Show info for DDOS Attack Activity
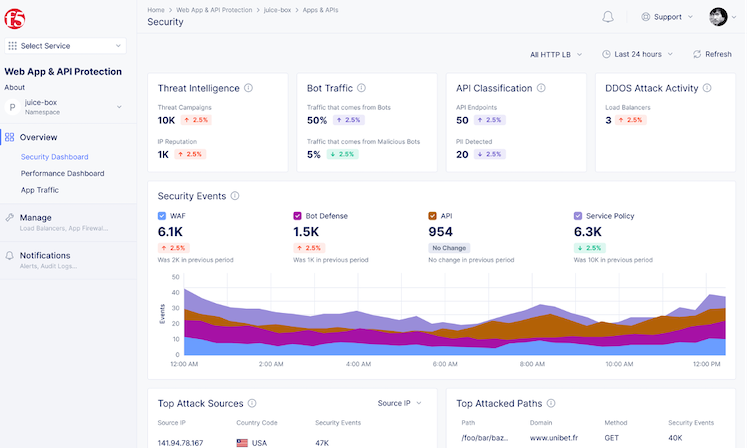747x448 pixels. click(x=708, y=88)
